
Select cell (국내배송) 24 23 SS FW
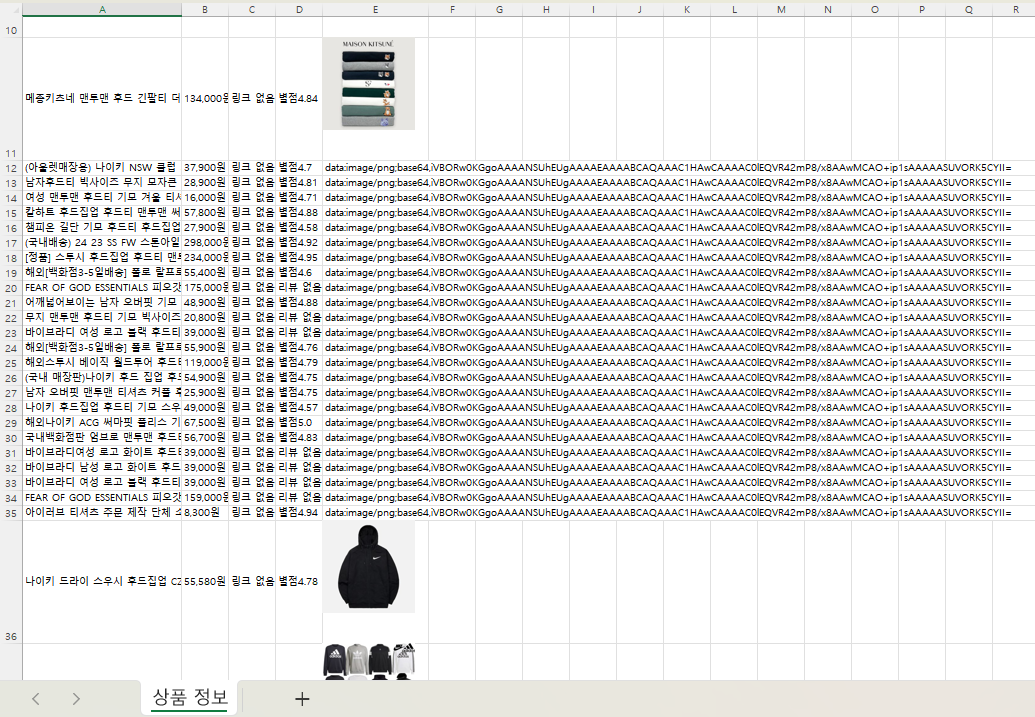click(x=102, y=242)
